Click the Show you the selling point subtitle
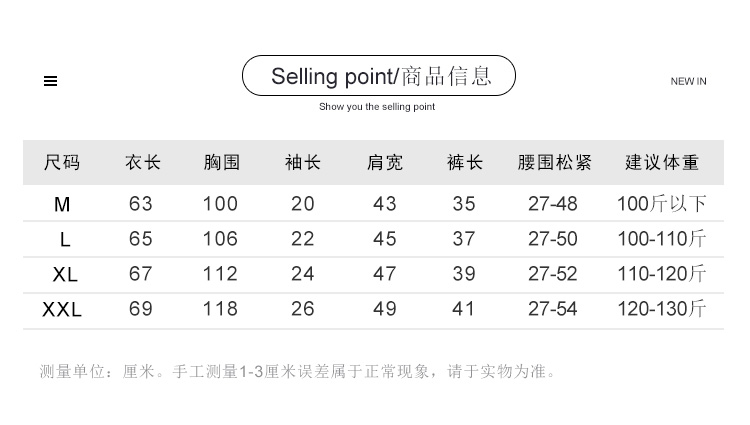Image resolution: width=750 pixels, height=425 pixels. 377,106
